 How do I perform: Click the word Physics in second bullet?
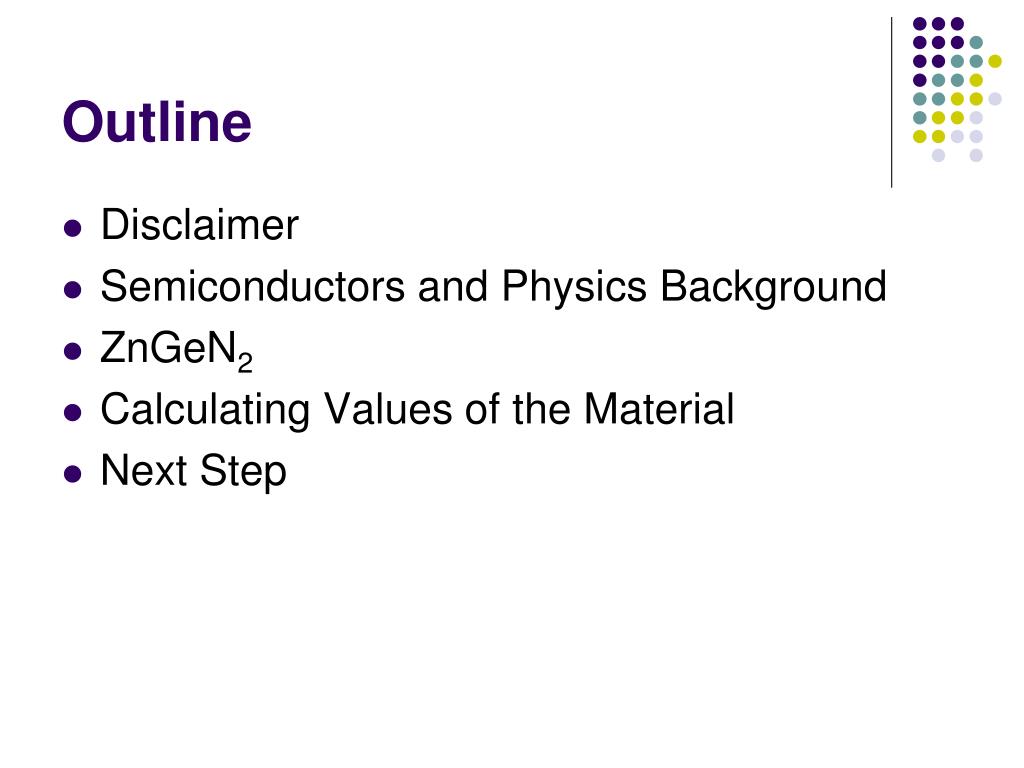tap(574, 287)
